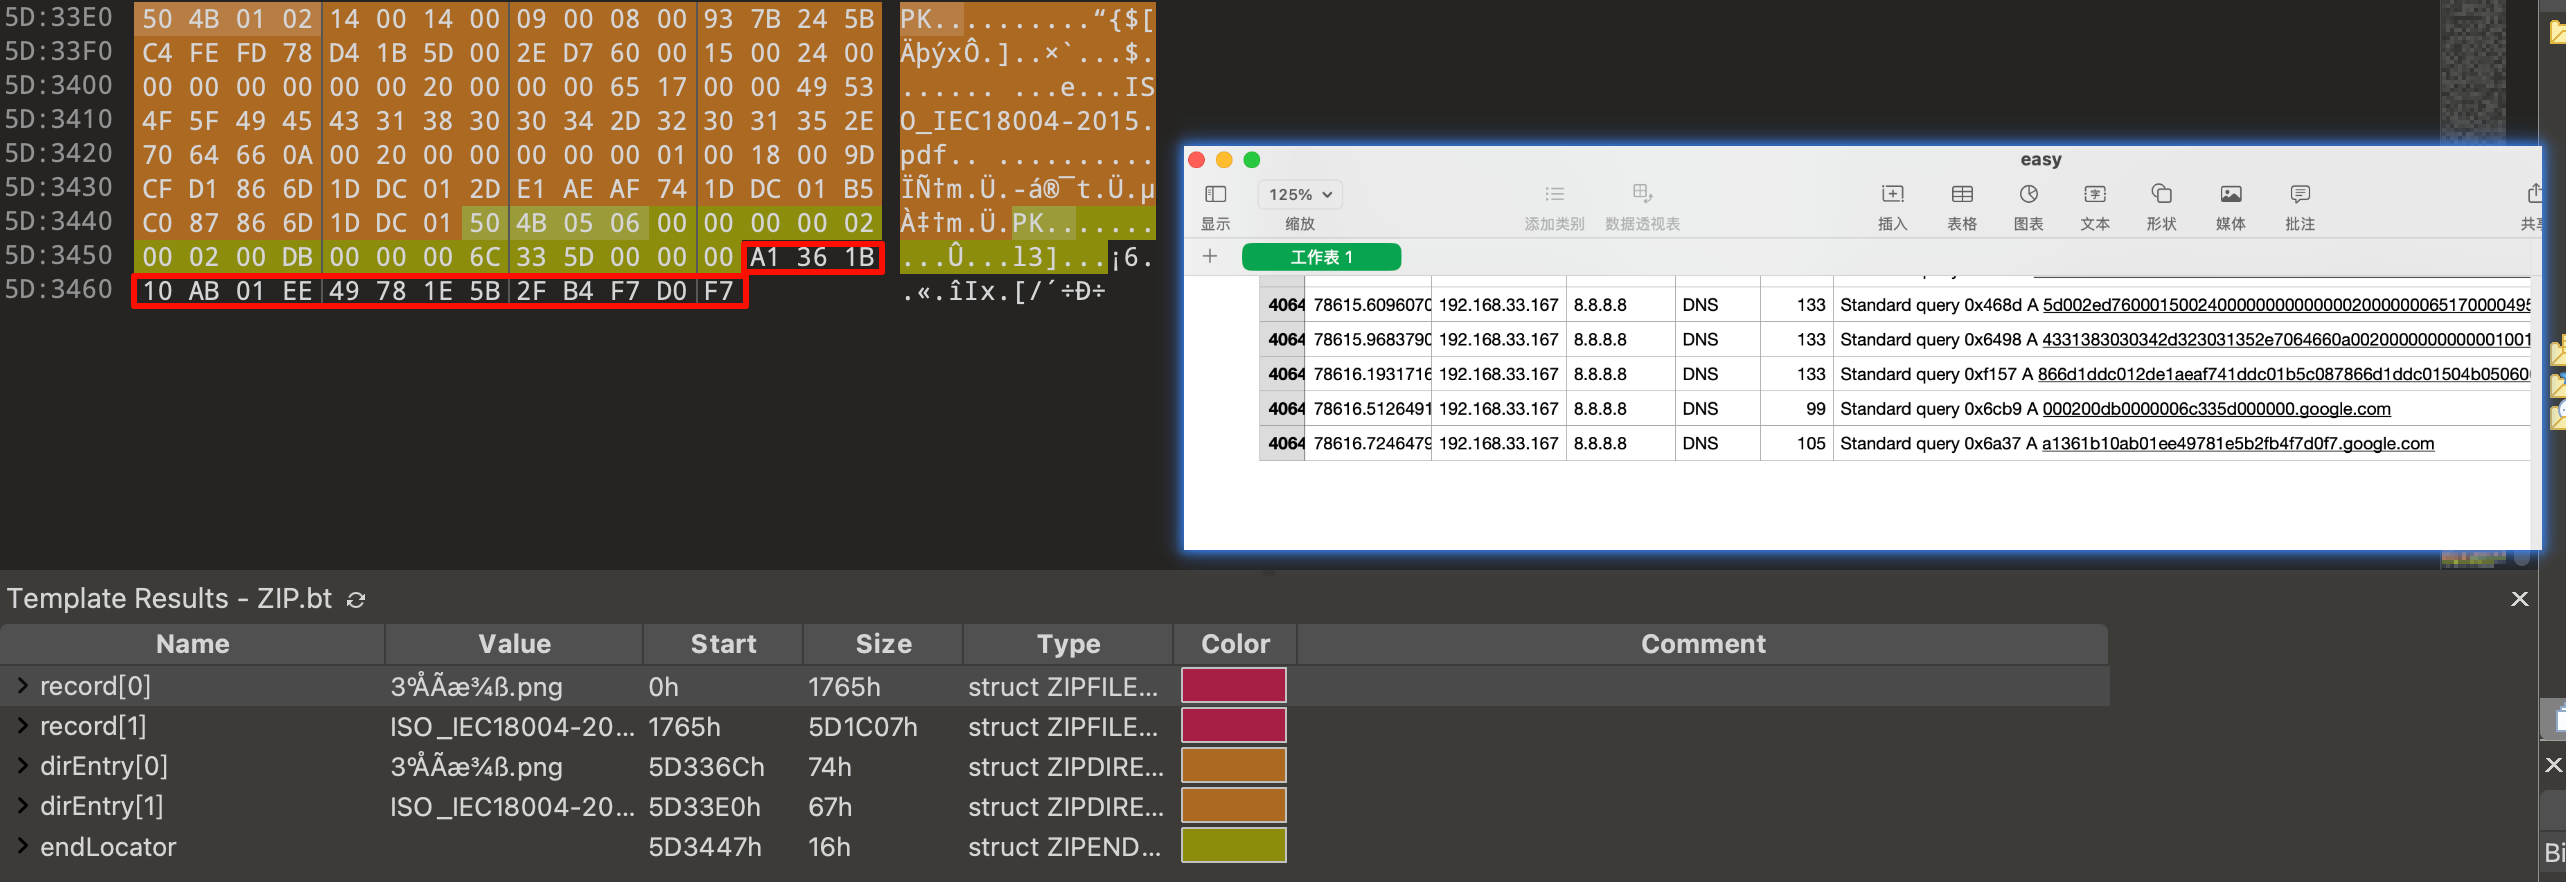Select the 工作表 1 sheet tab
The image size is (2566, 882).
pos(1320,257)
